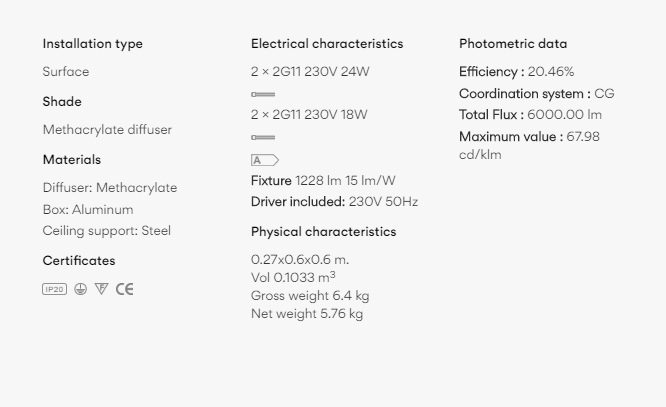This screenshot has height=407, width=666.
Task: Select the Methacrylate diffuser shade text
Action: click(x=107, y=130)
